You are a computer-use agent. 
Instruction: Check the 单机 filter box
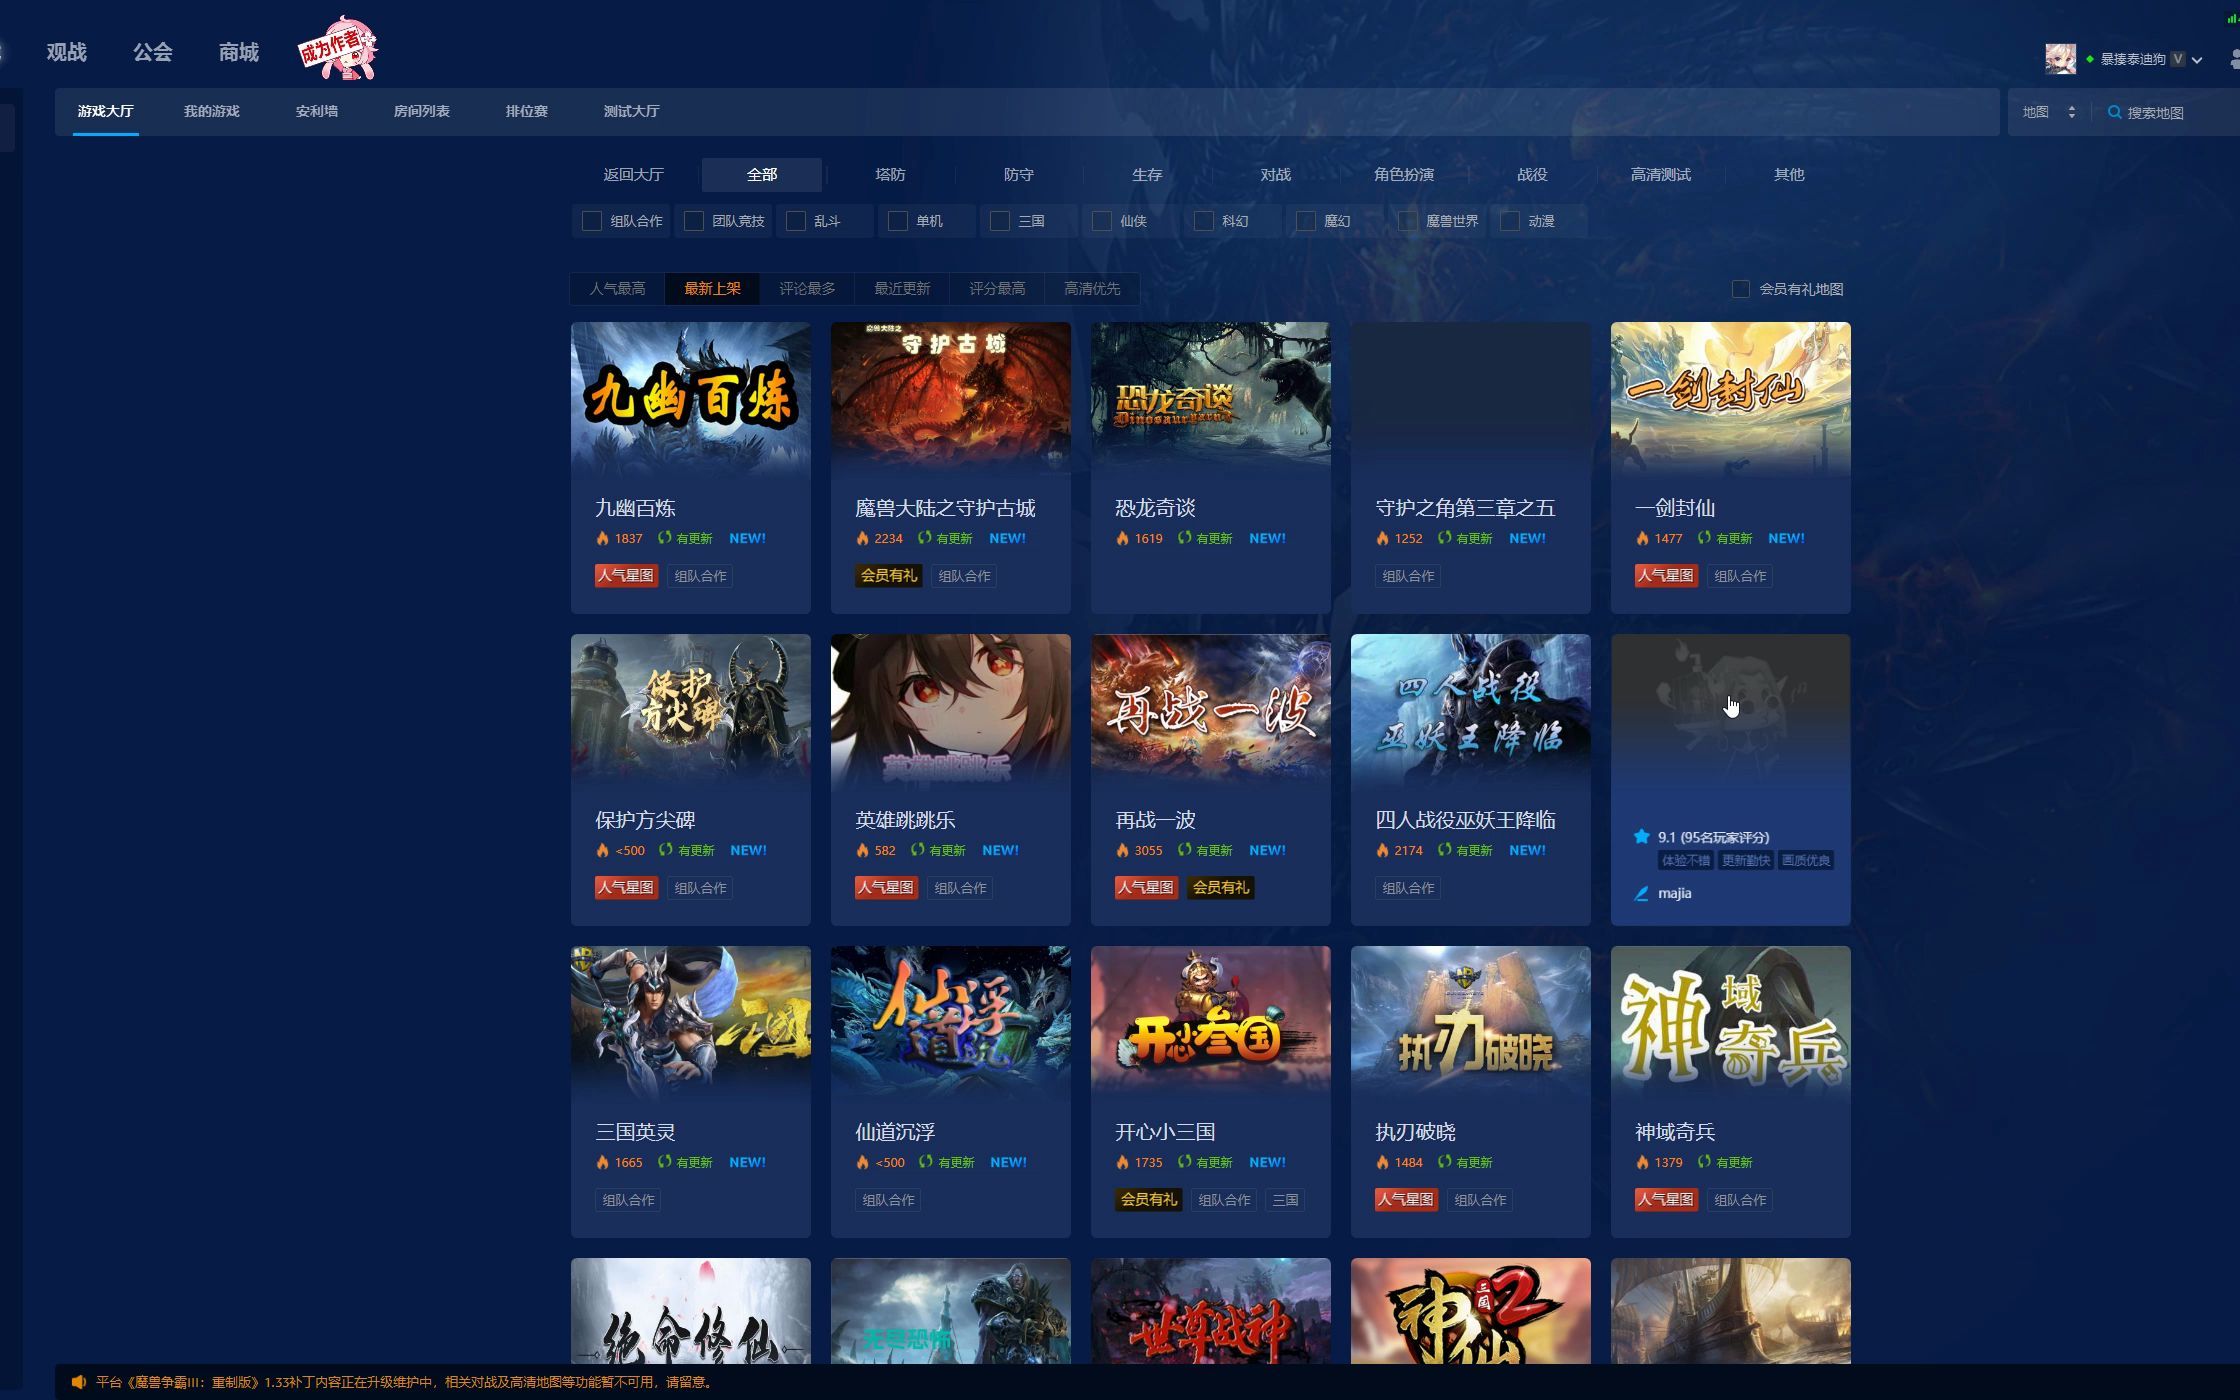(898, 221)
